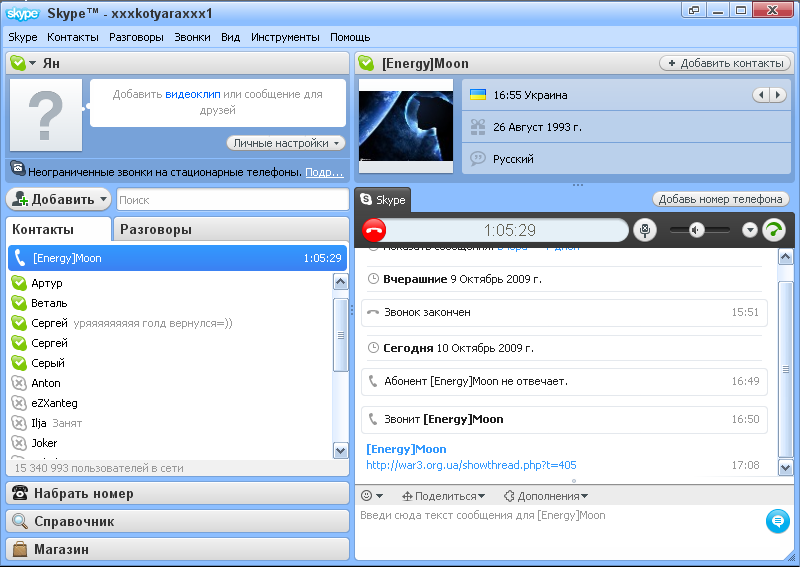Open the Справочник directory
Screen dimensions: 800x567
click(x=178, y=522)
